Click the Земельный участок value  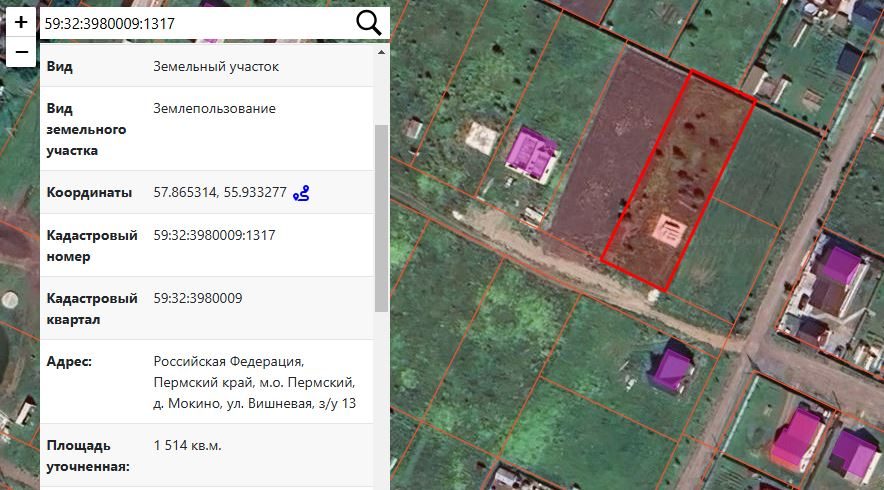(216, 67)
